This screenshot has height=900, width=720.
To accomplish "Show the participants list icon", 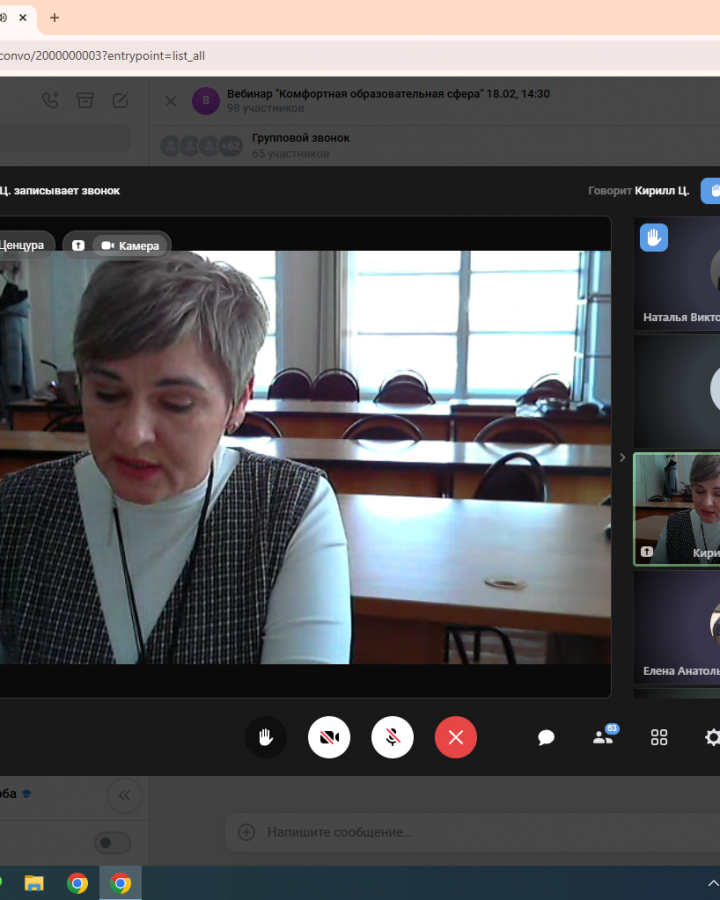I will click(603, 738).
